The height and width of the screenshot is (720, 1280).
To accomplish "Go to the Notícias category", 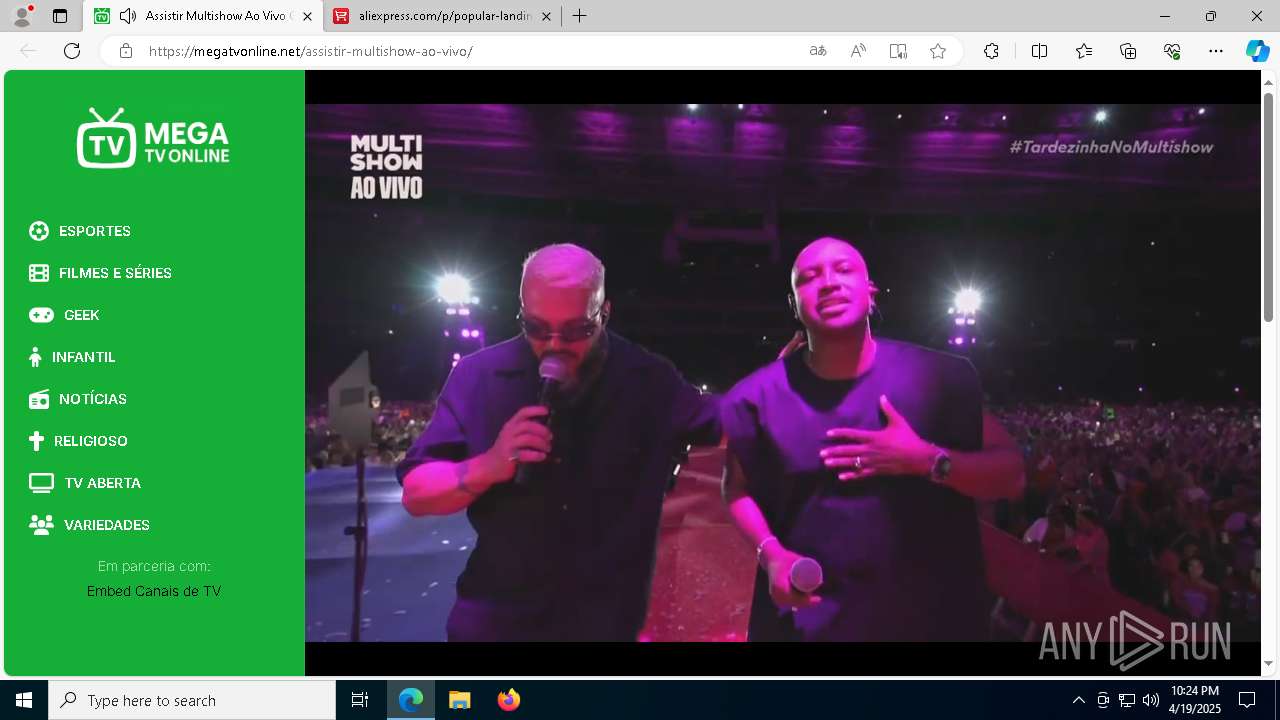I will tap(93, 399).
